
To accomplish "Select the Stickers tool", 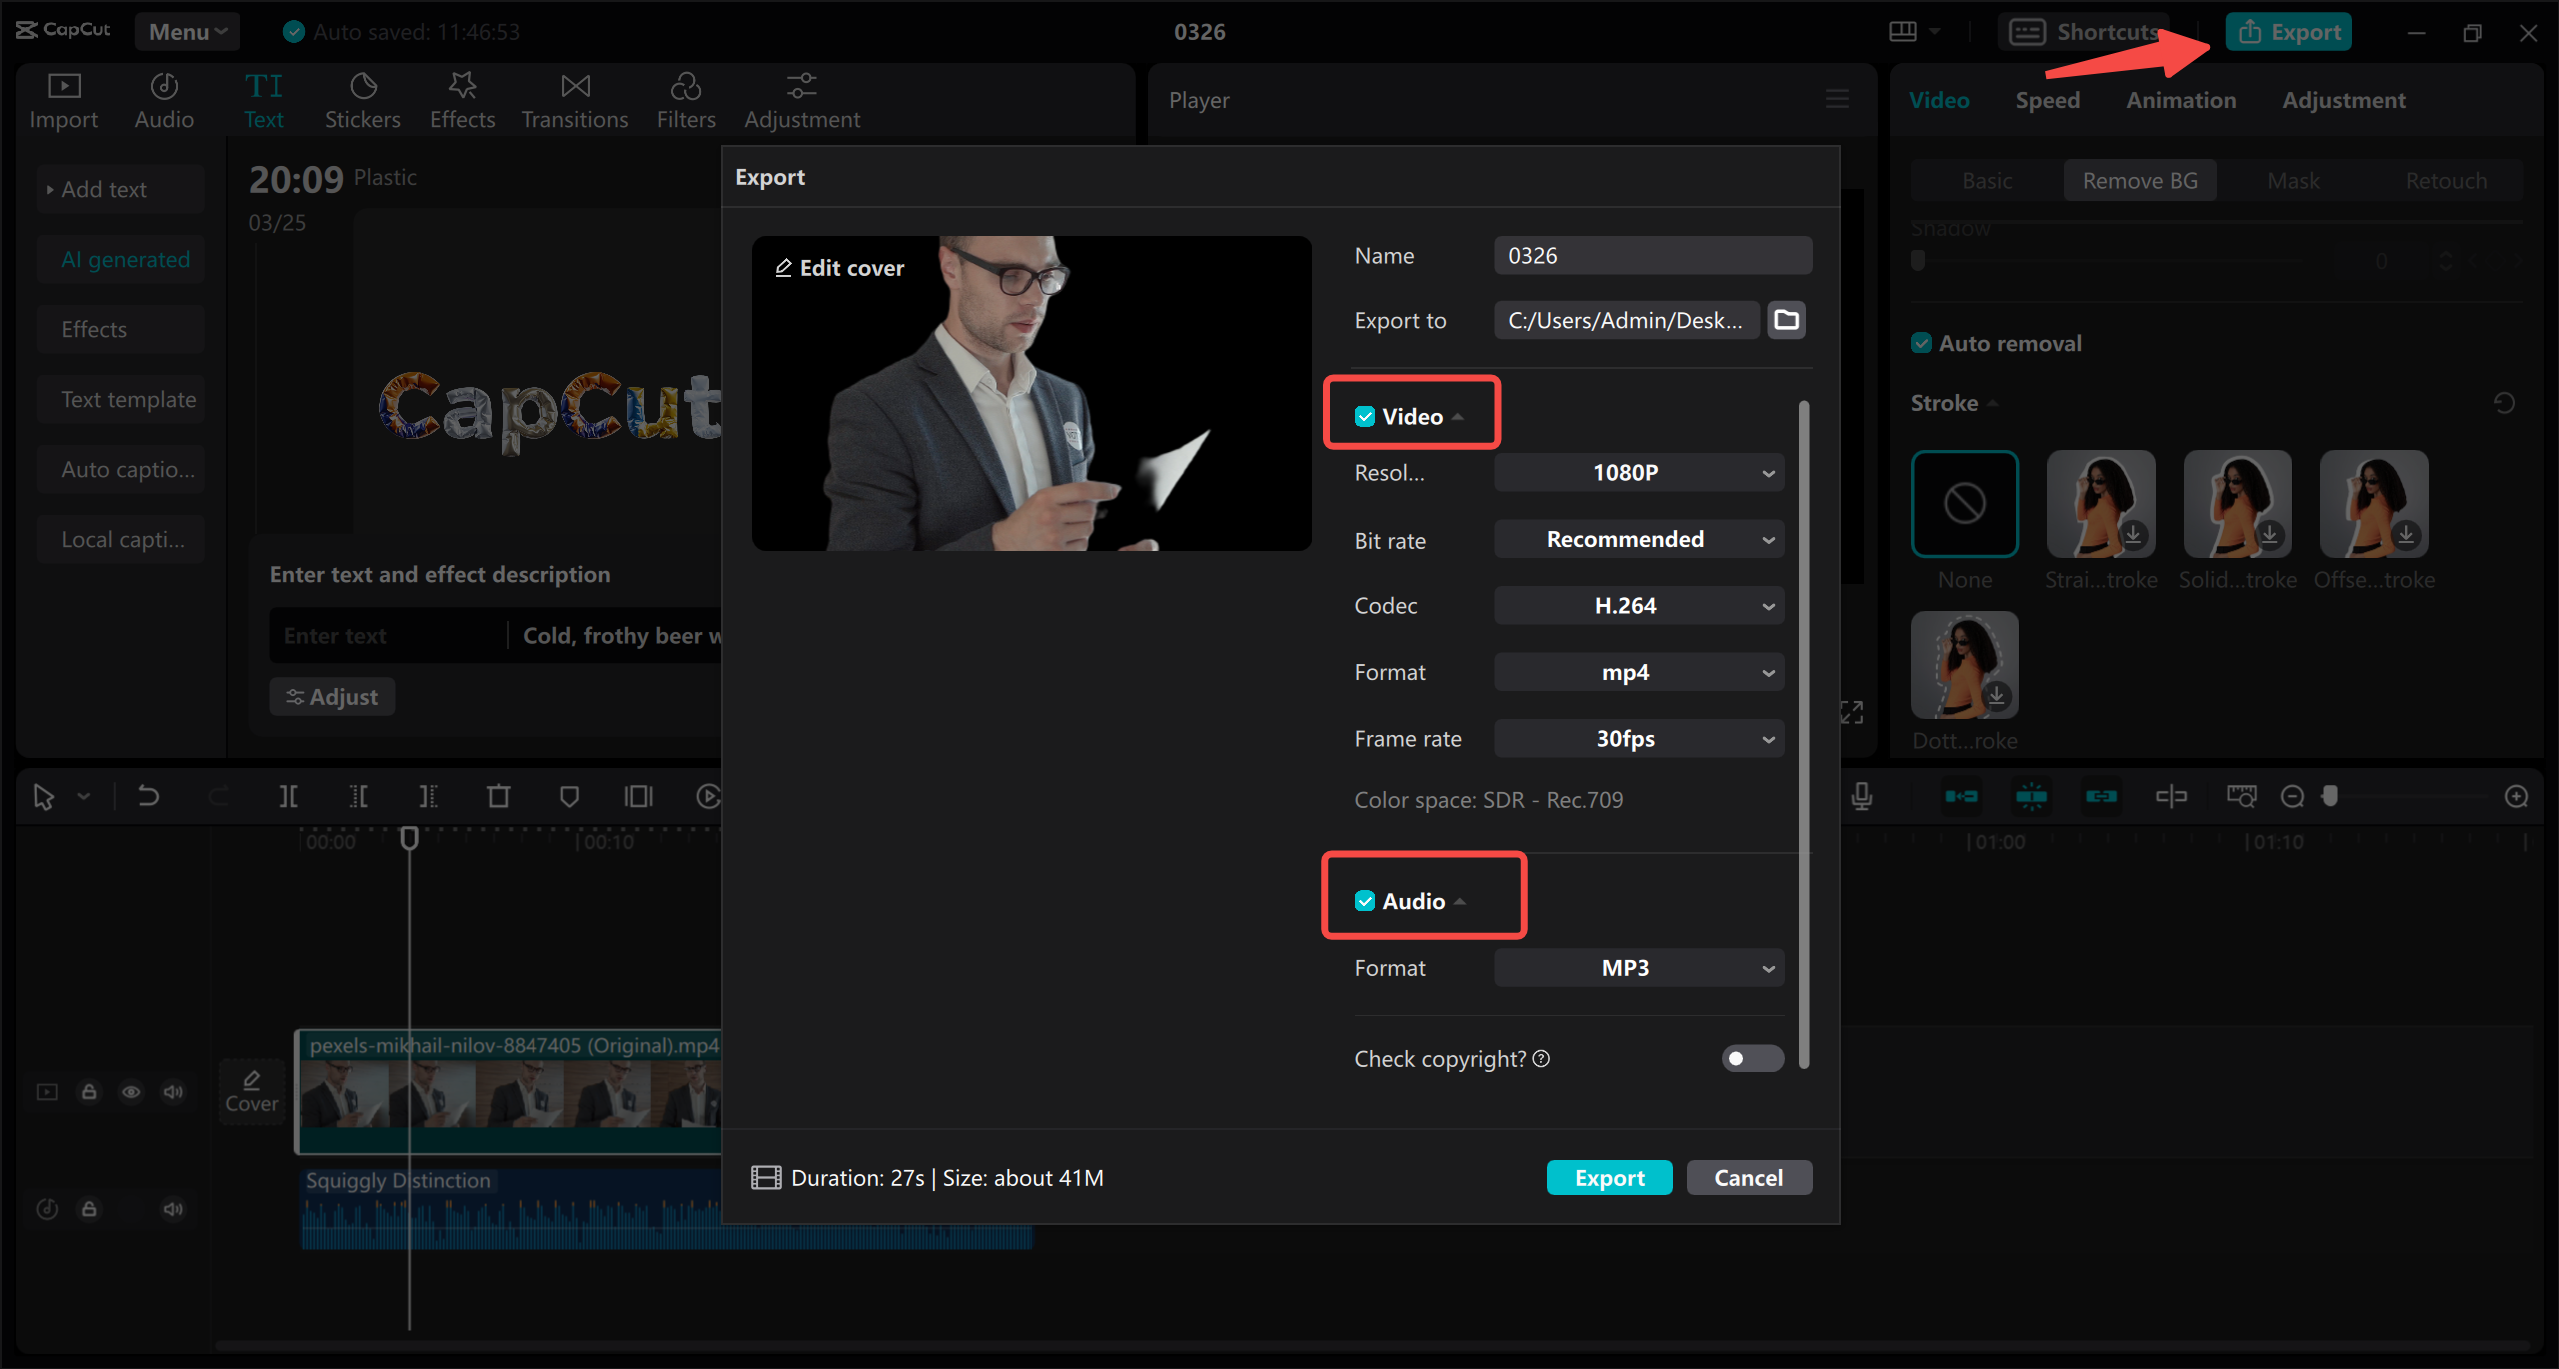I will point(362,98).
